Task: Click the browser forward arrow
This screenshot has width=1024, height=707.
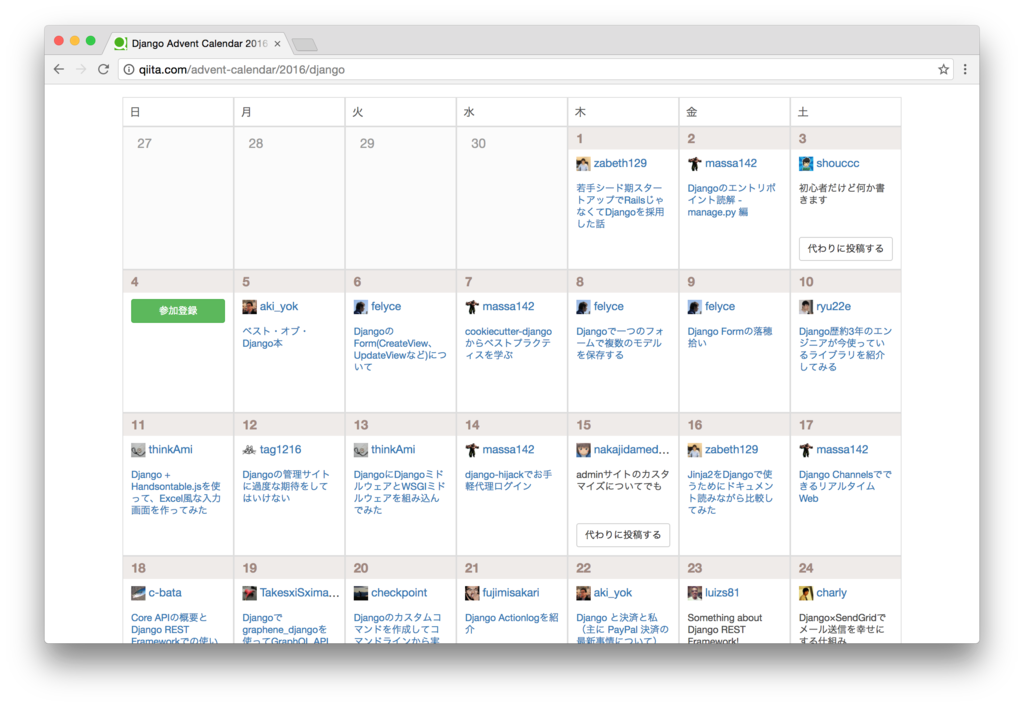Action: pos(81,69)
